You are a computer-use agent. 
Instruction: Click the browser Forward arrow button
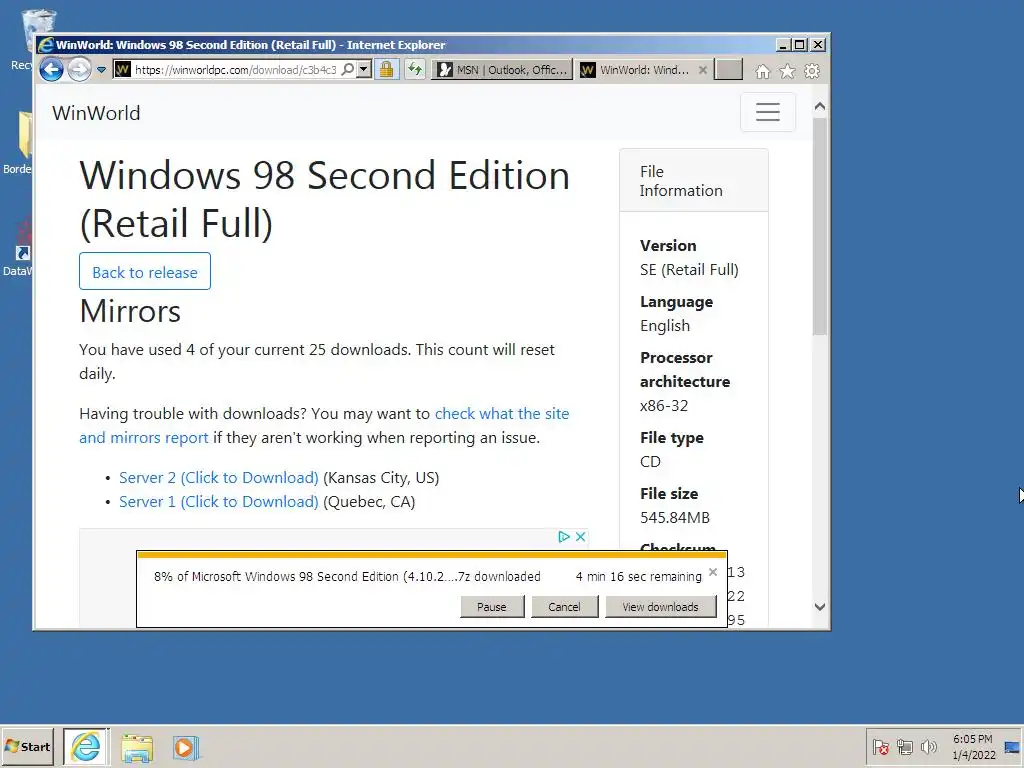[79, 69]
